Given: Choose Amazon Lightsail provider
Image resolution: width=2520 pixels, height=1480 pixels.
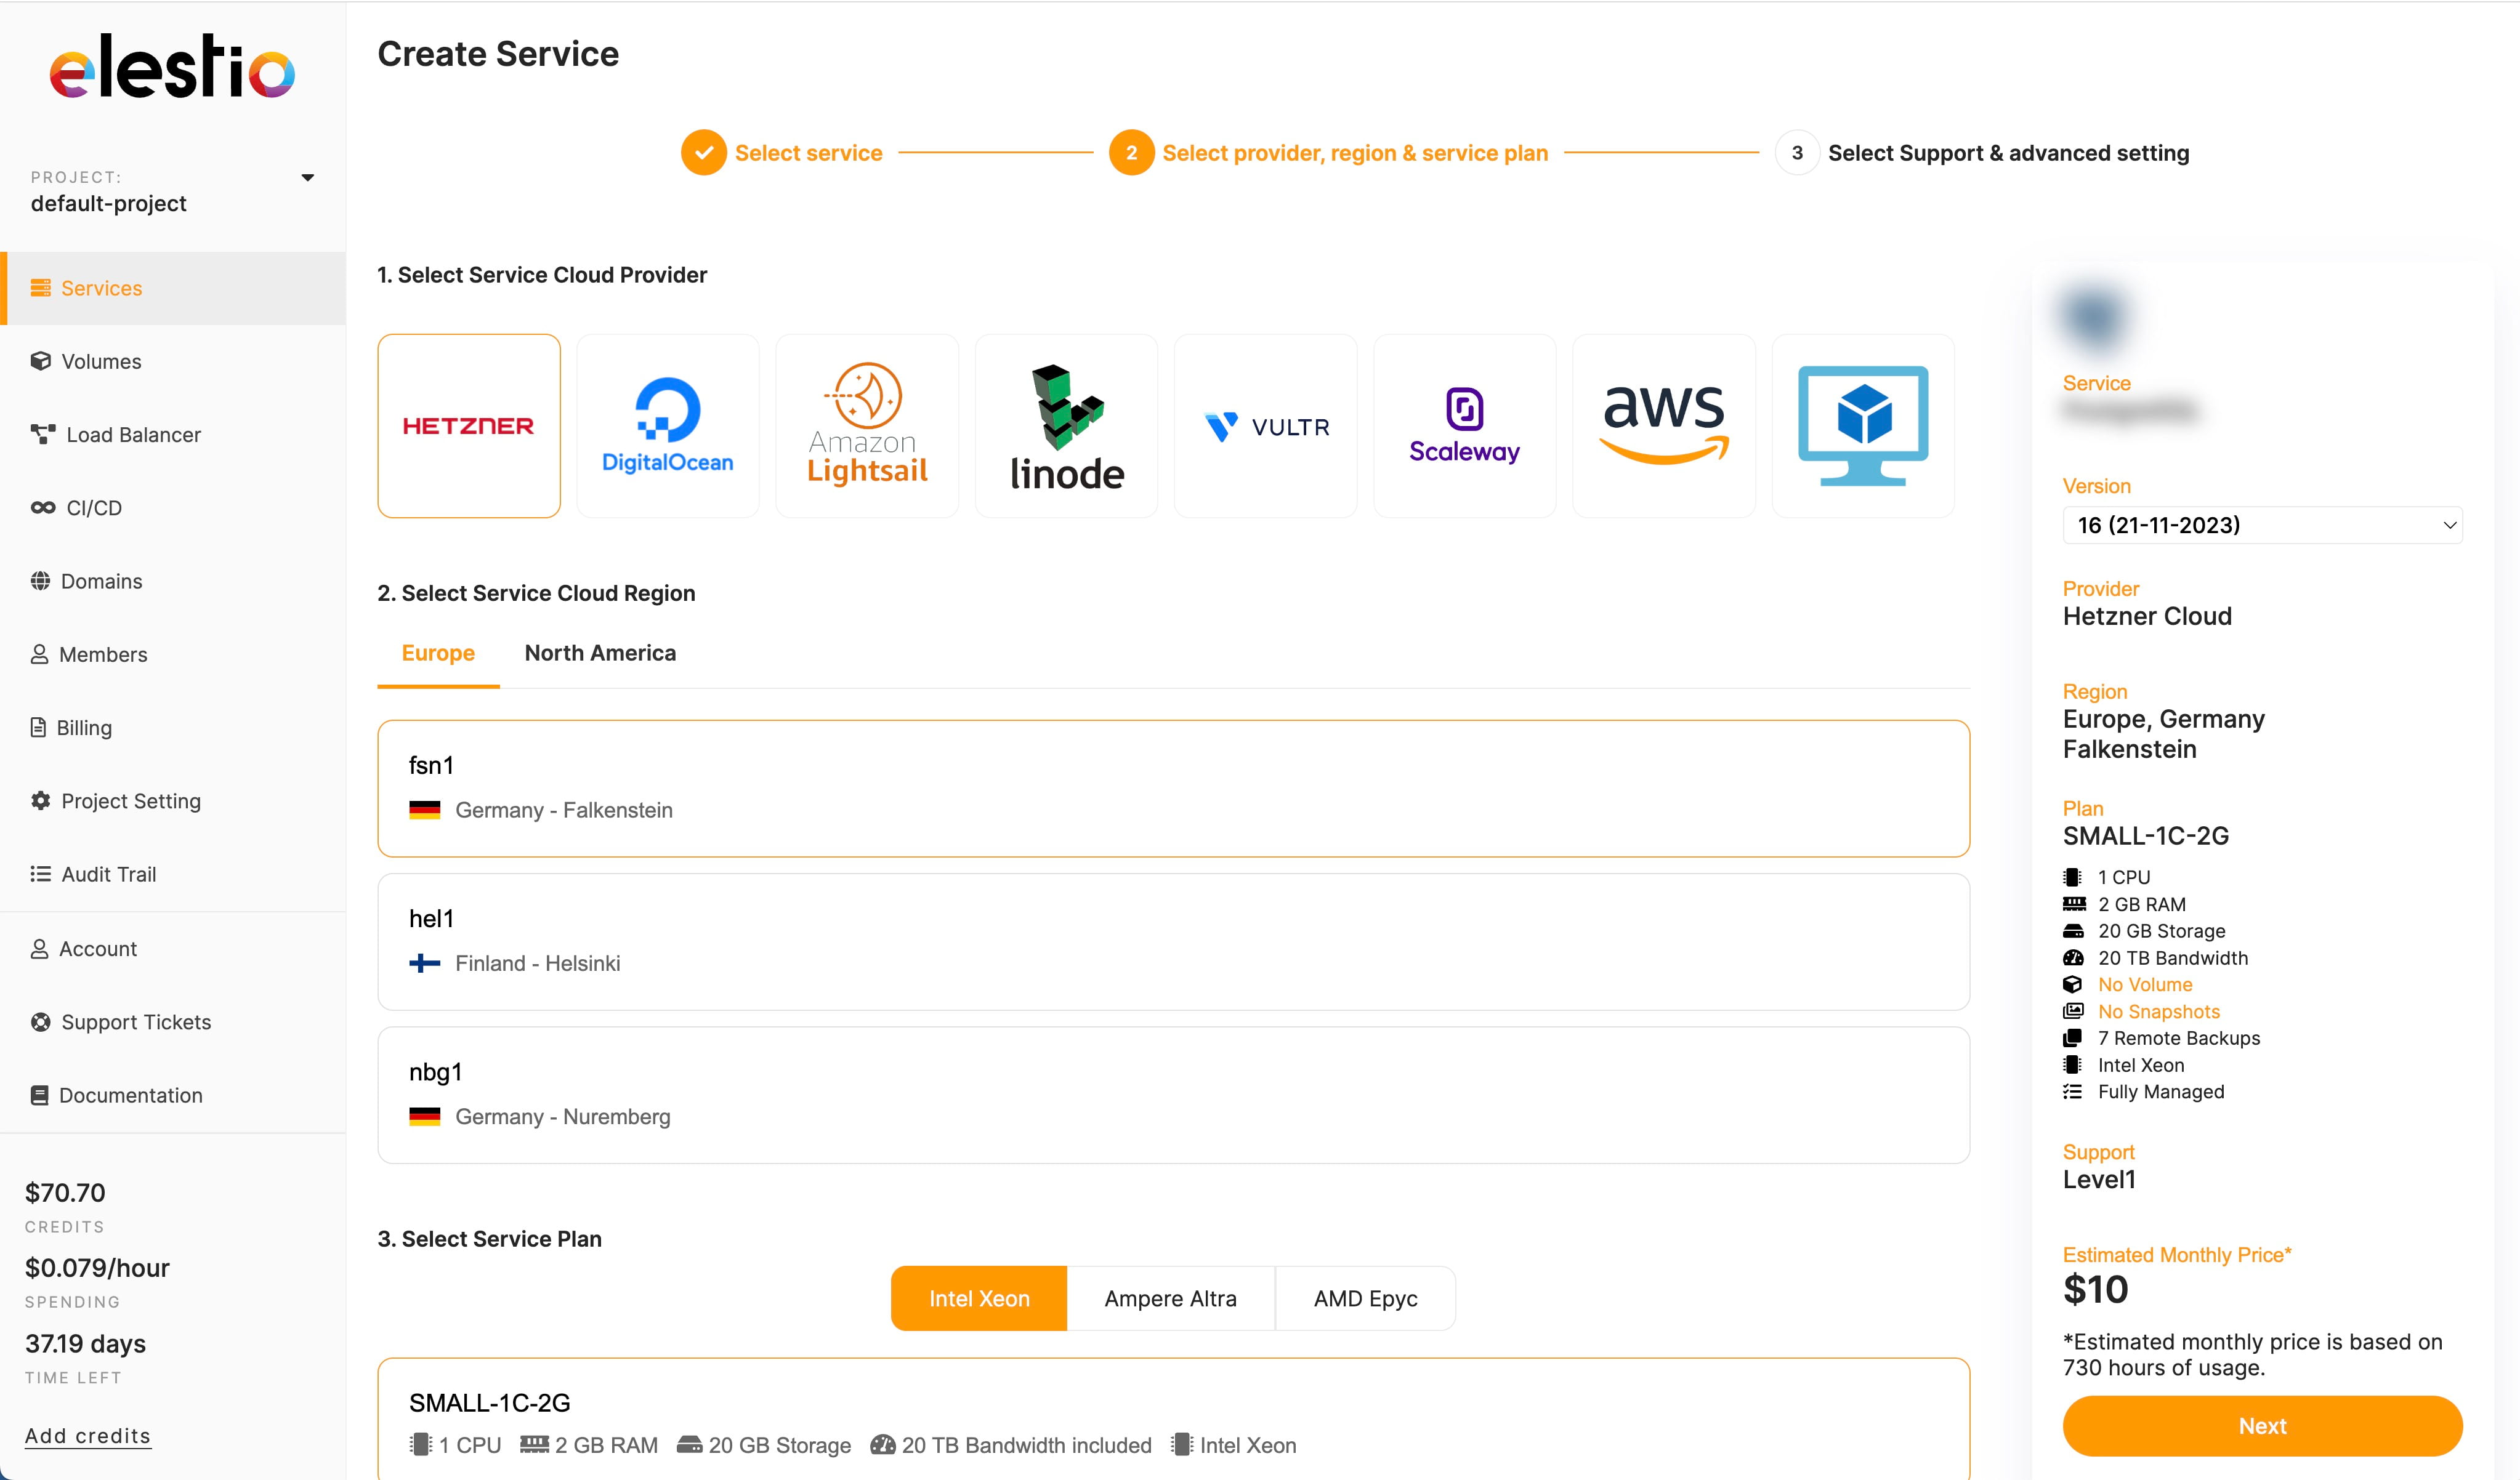Looking at the screenshot, I should (x=866, y=425).
